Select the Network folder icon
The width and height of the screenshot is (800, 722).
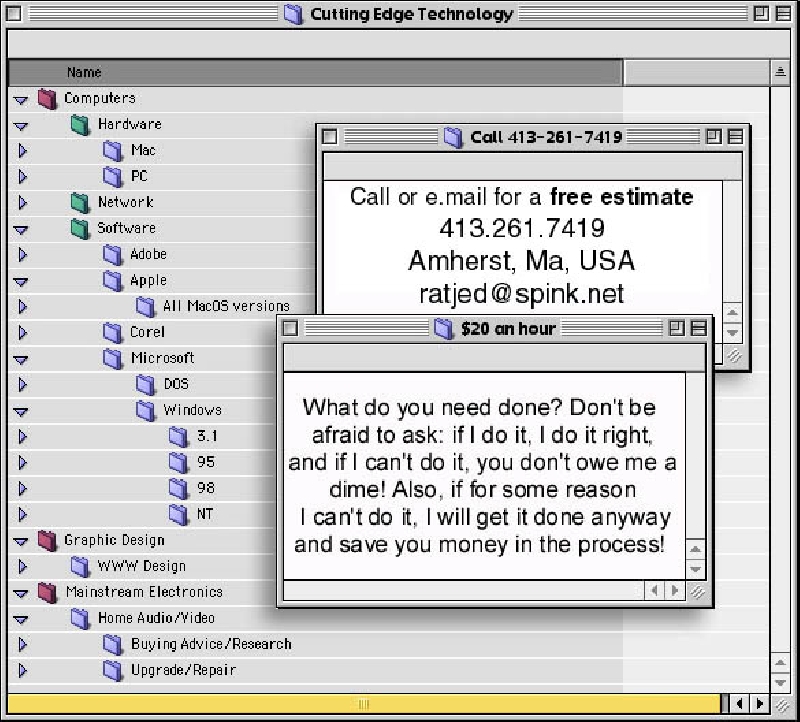[x=80, y=202]
